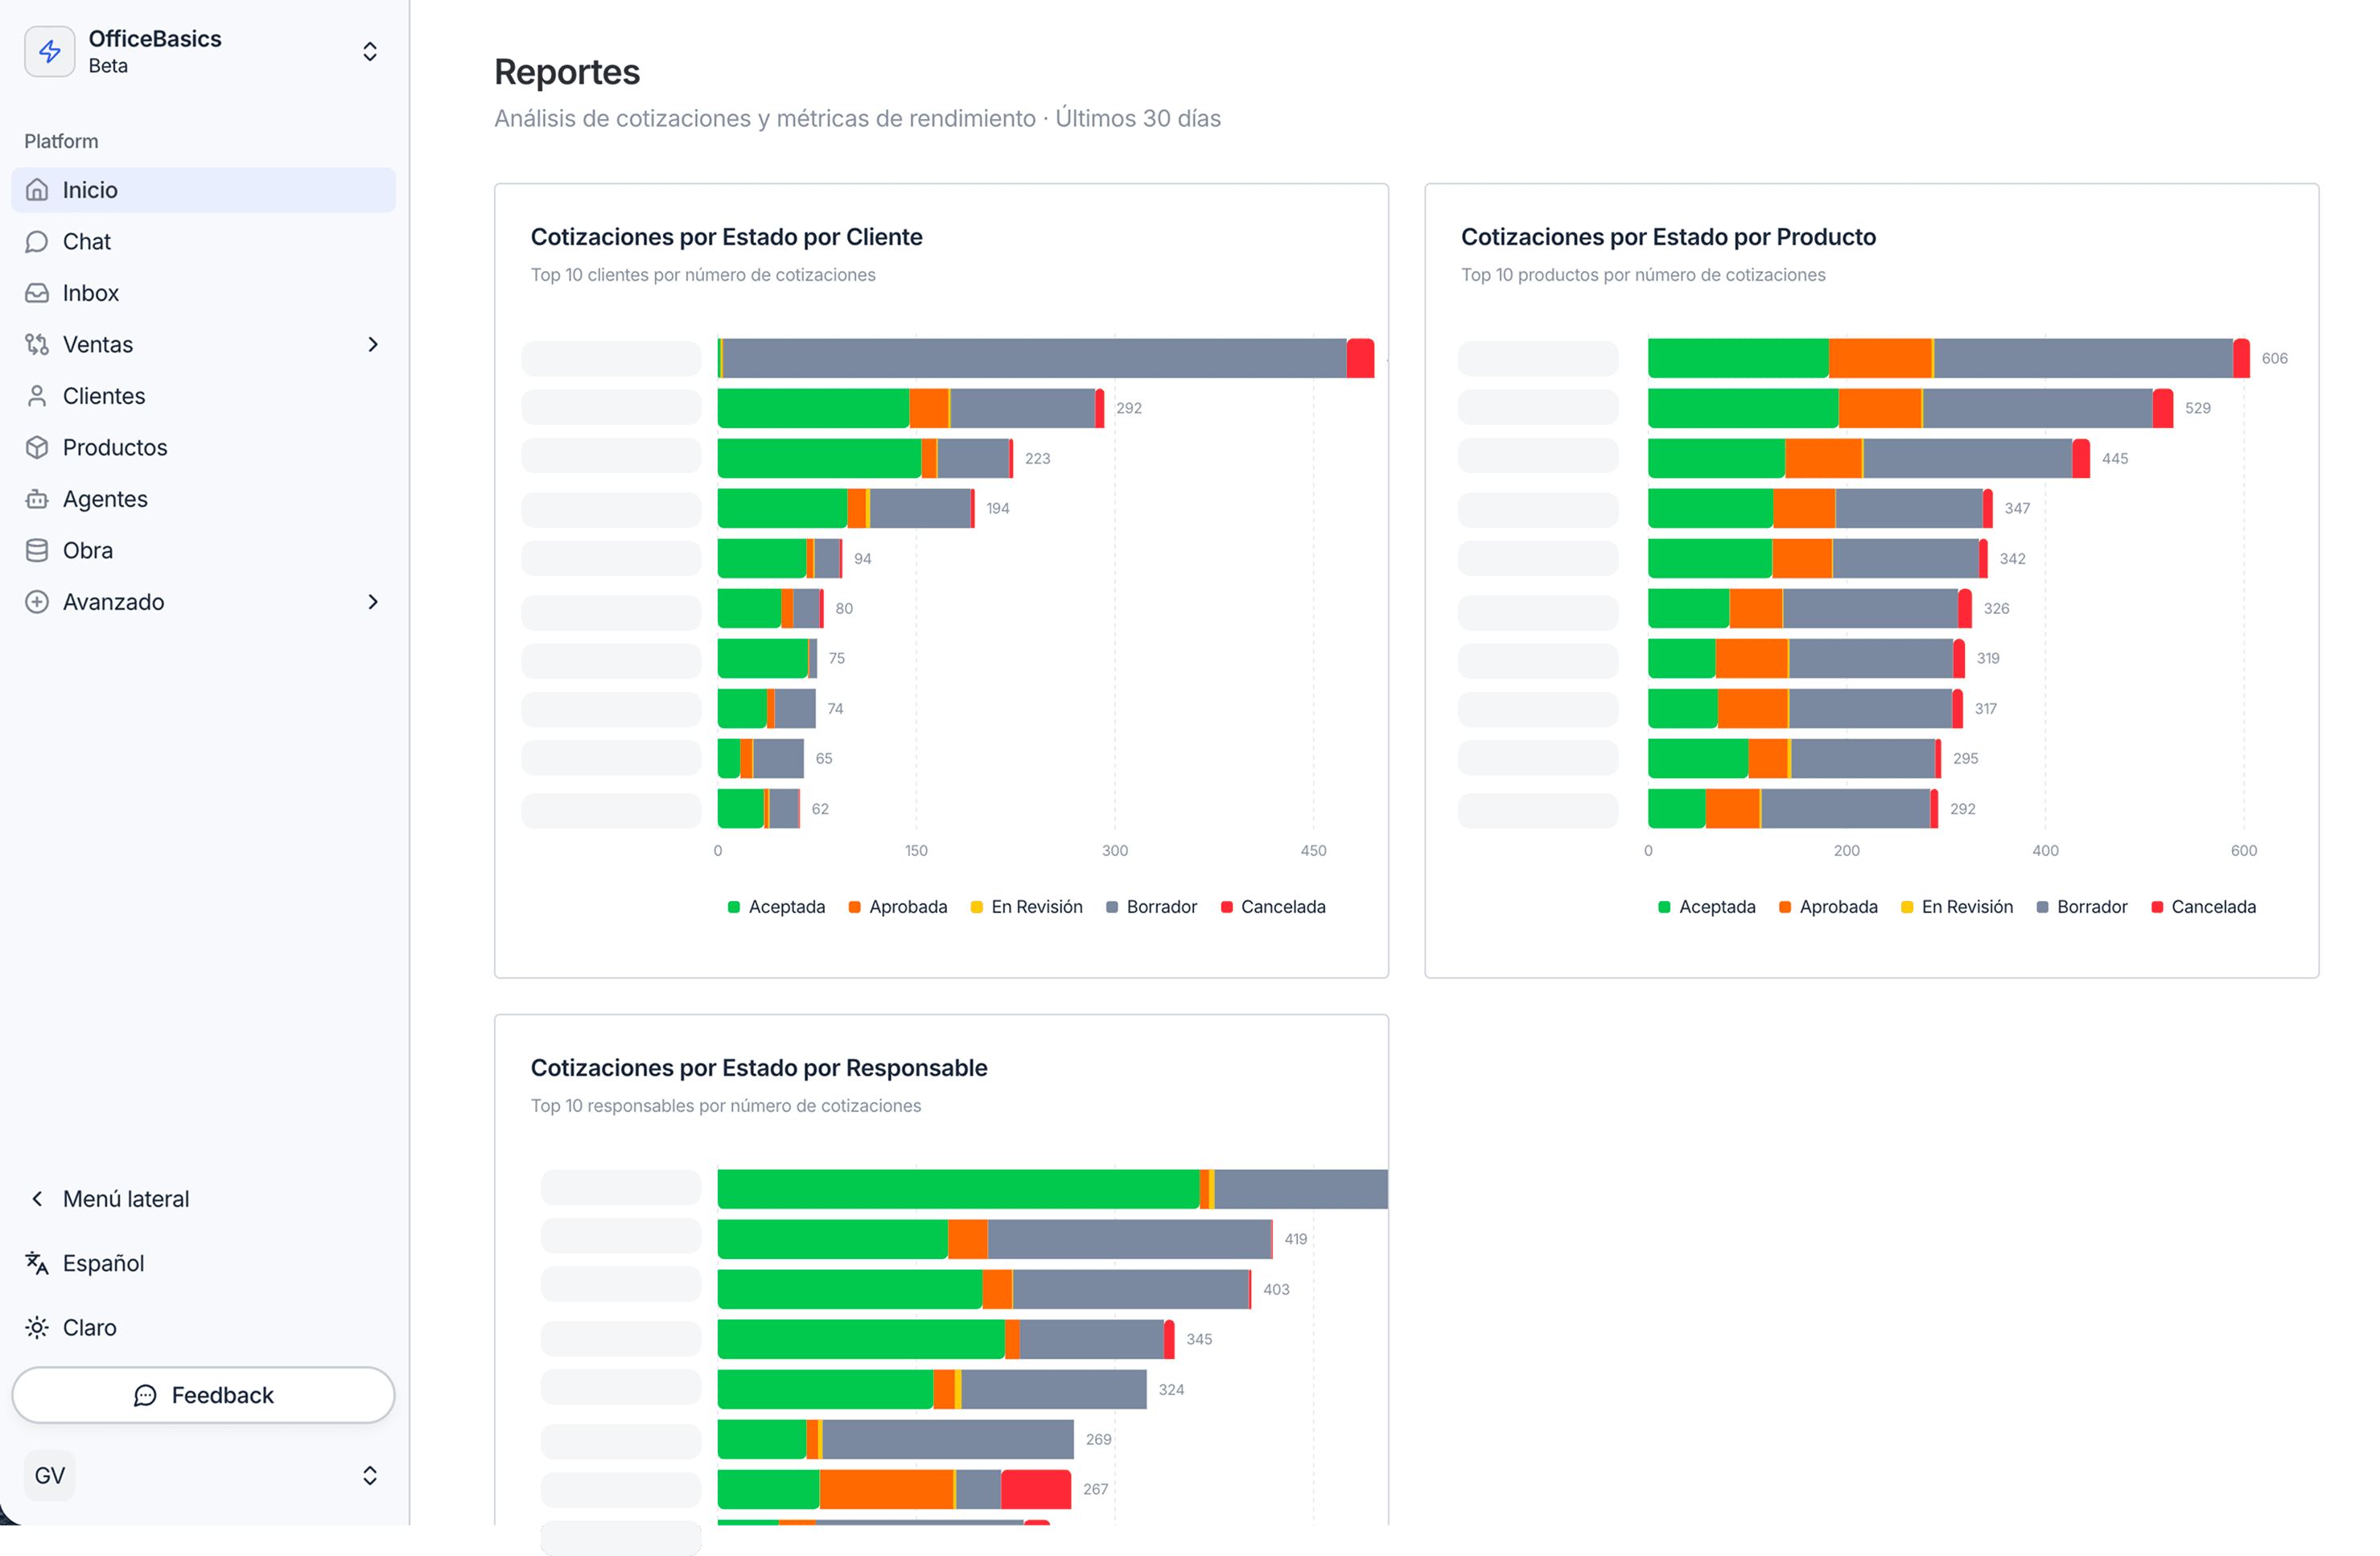Select the Productos box icon
Viewport: 2380px width, 1556px height.
tap(37, 447)
